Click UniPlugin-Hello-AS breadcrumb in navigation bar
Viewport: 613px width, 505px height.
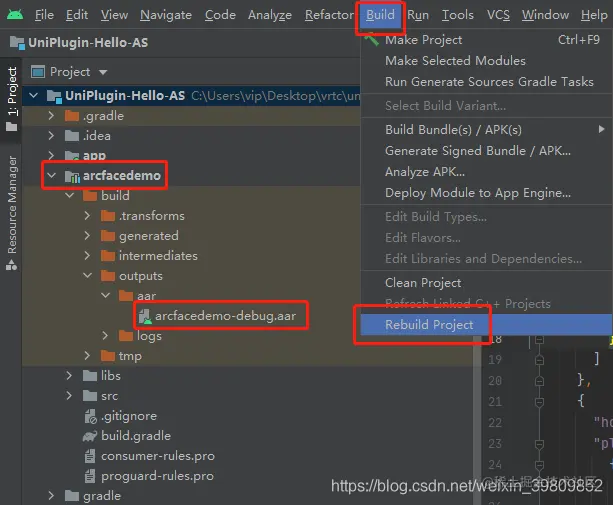[88, 42]
